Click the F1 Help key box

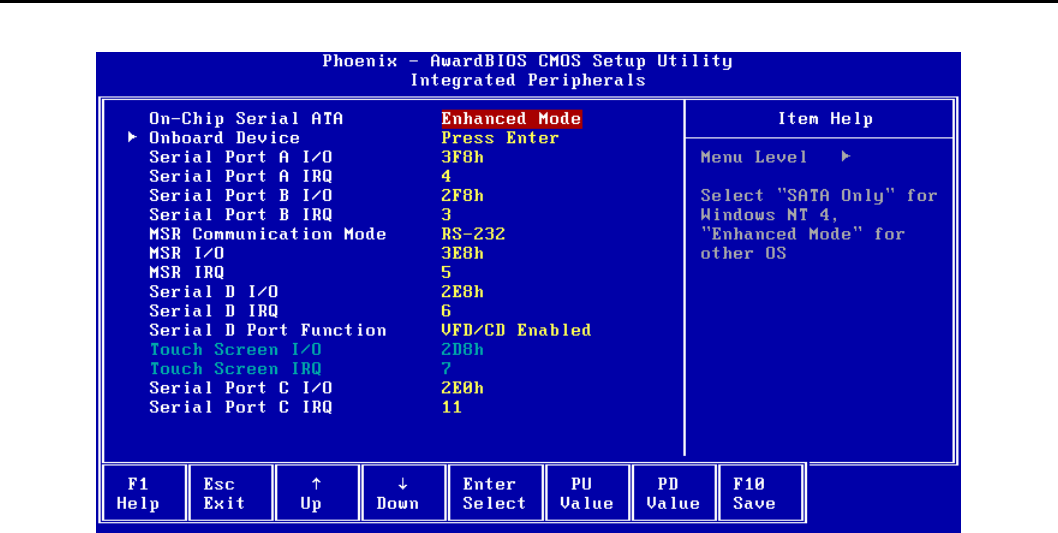(143, 493)
